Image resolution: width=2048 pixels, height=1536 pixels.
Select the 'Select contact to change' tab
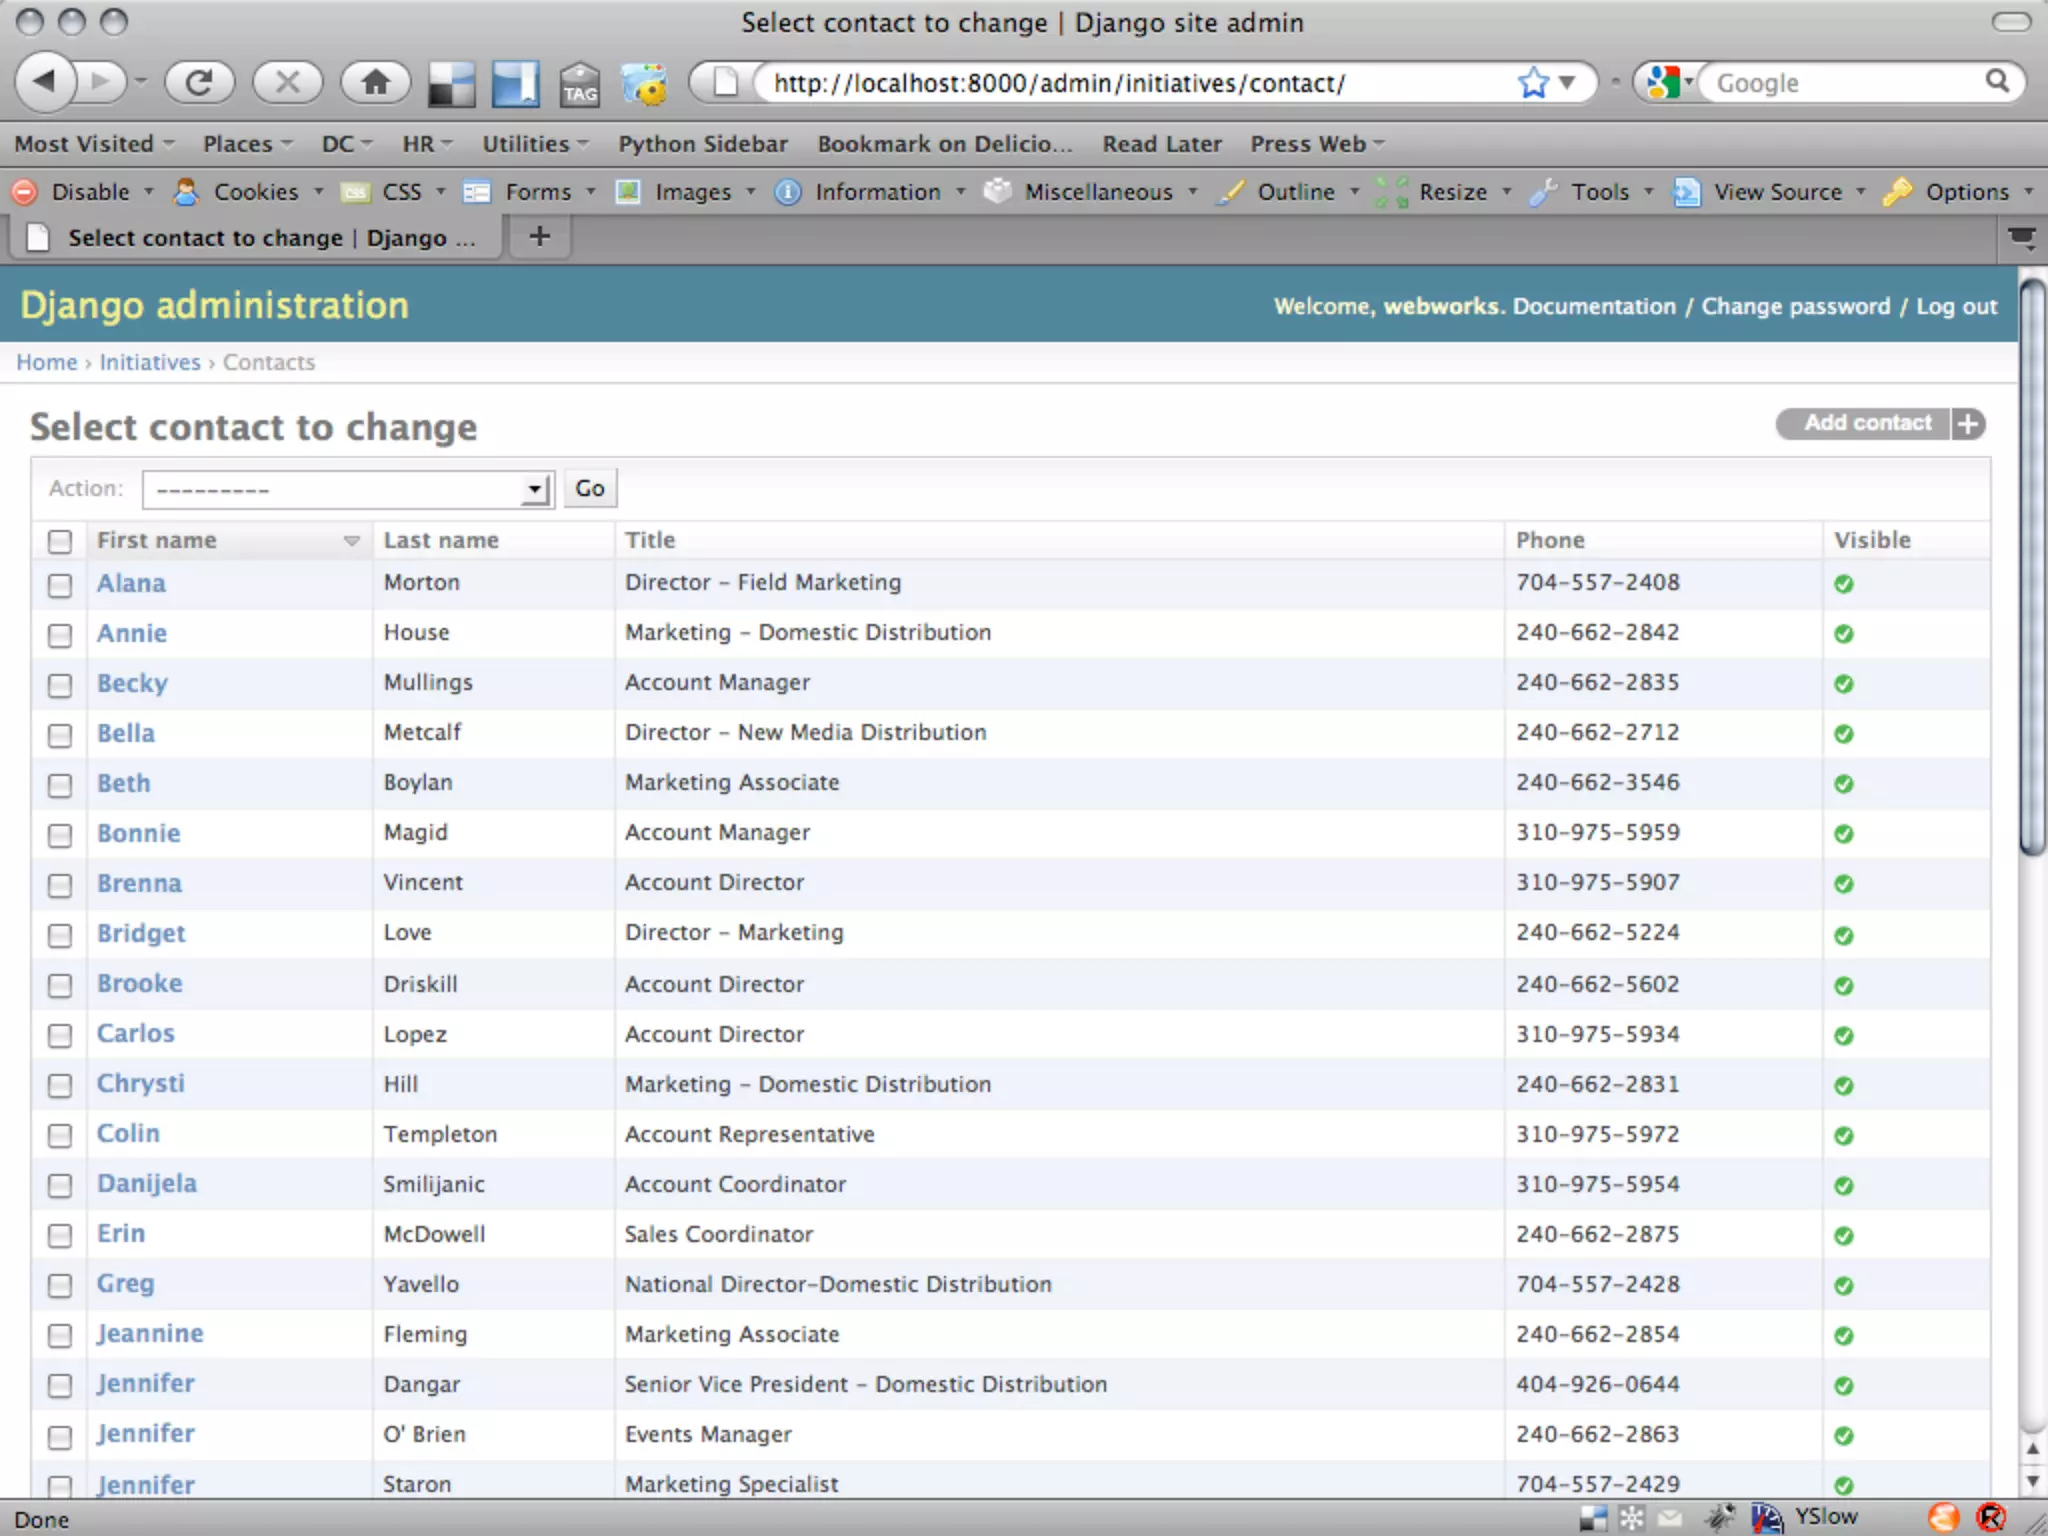(x=255, y=238)
